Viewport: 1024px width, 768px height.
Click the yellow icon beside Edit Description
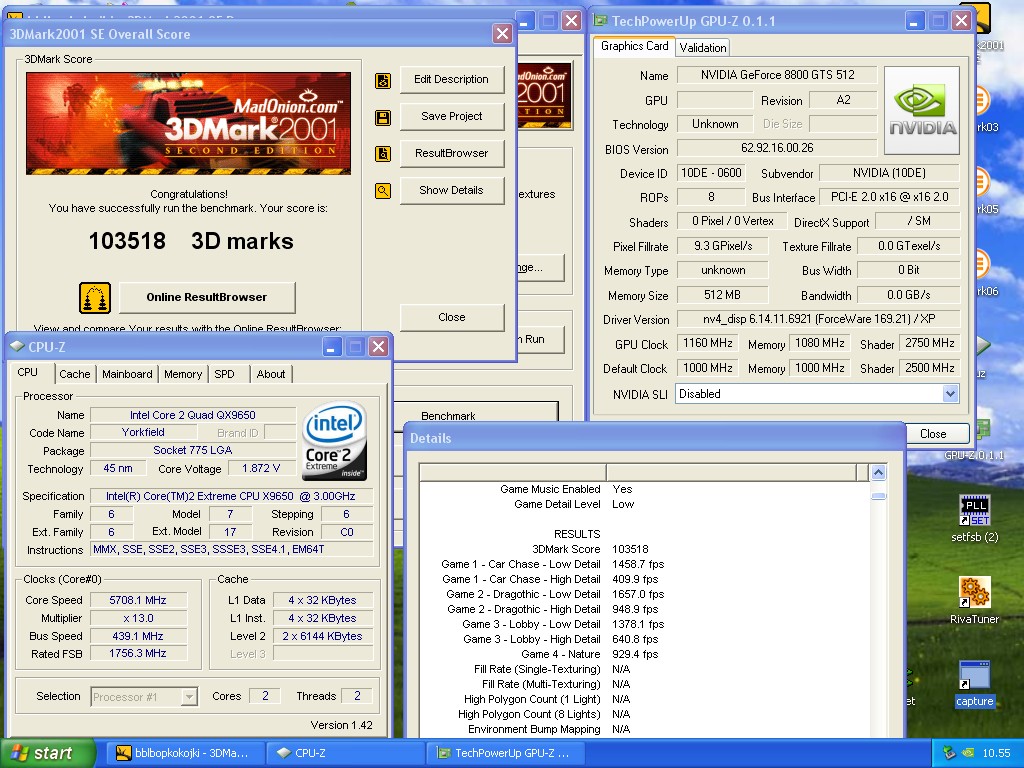383,80
